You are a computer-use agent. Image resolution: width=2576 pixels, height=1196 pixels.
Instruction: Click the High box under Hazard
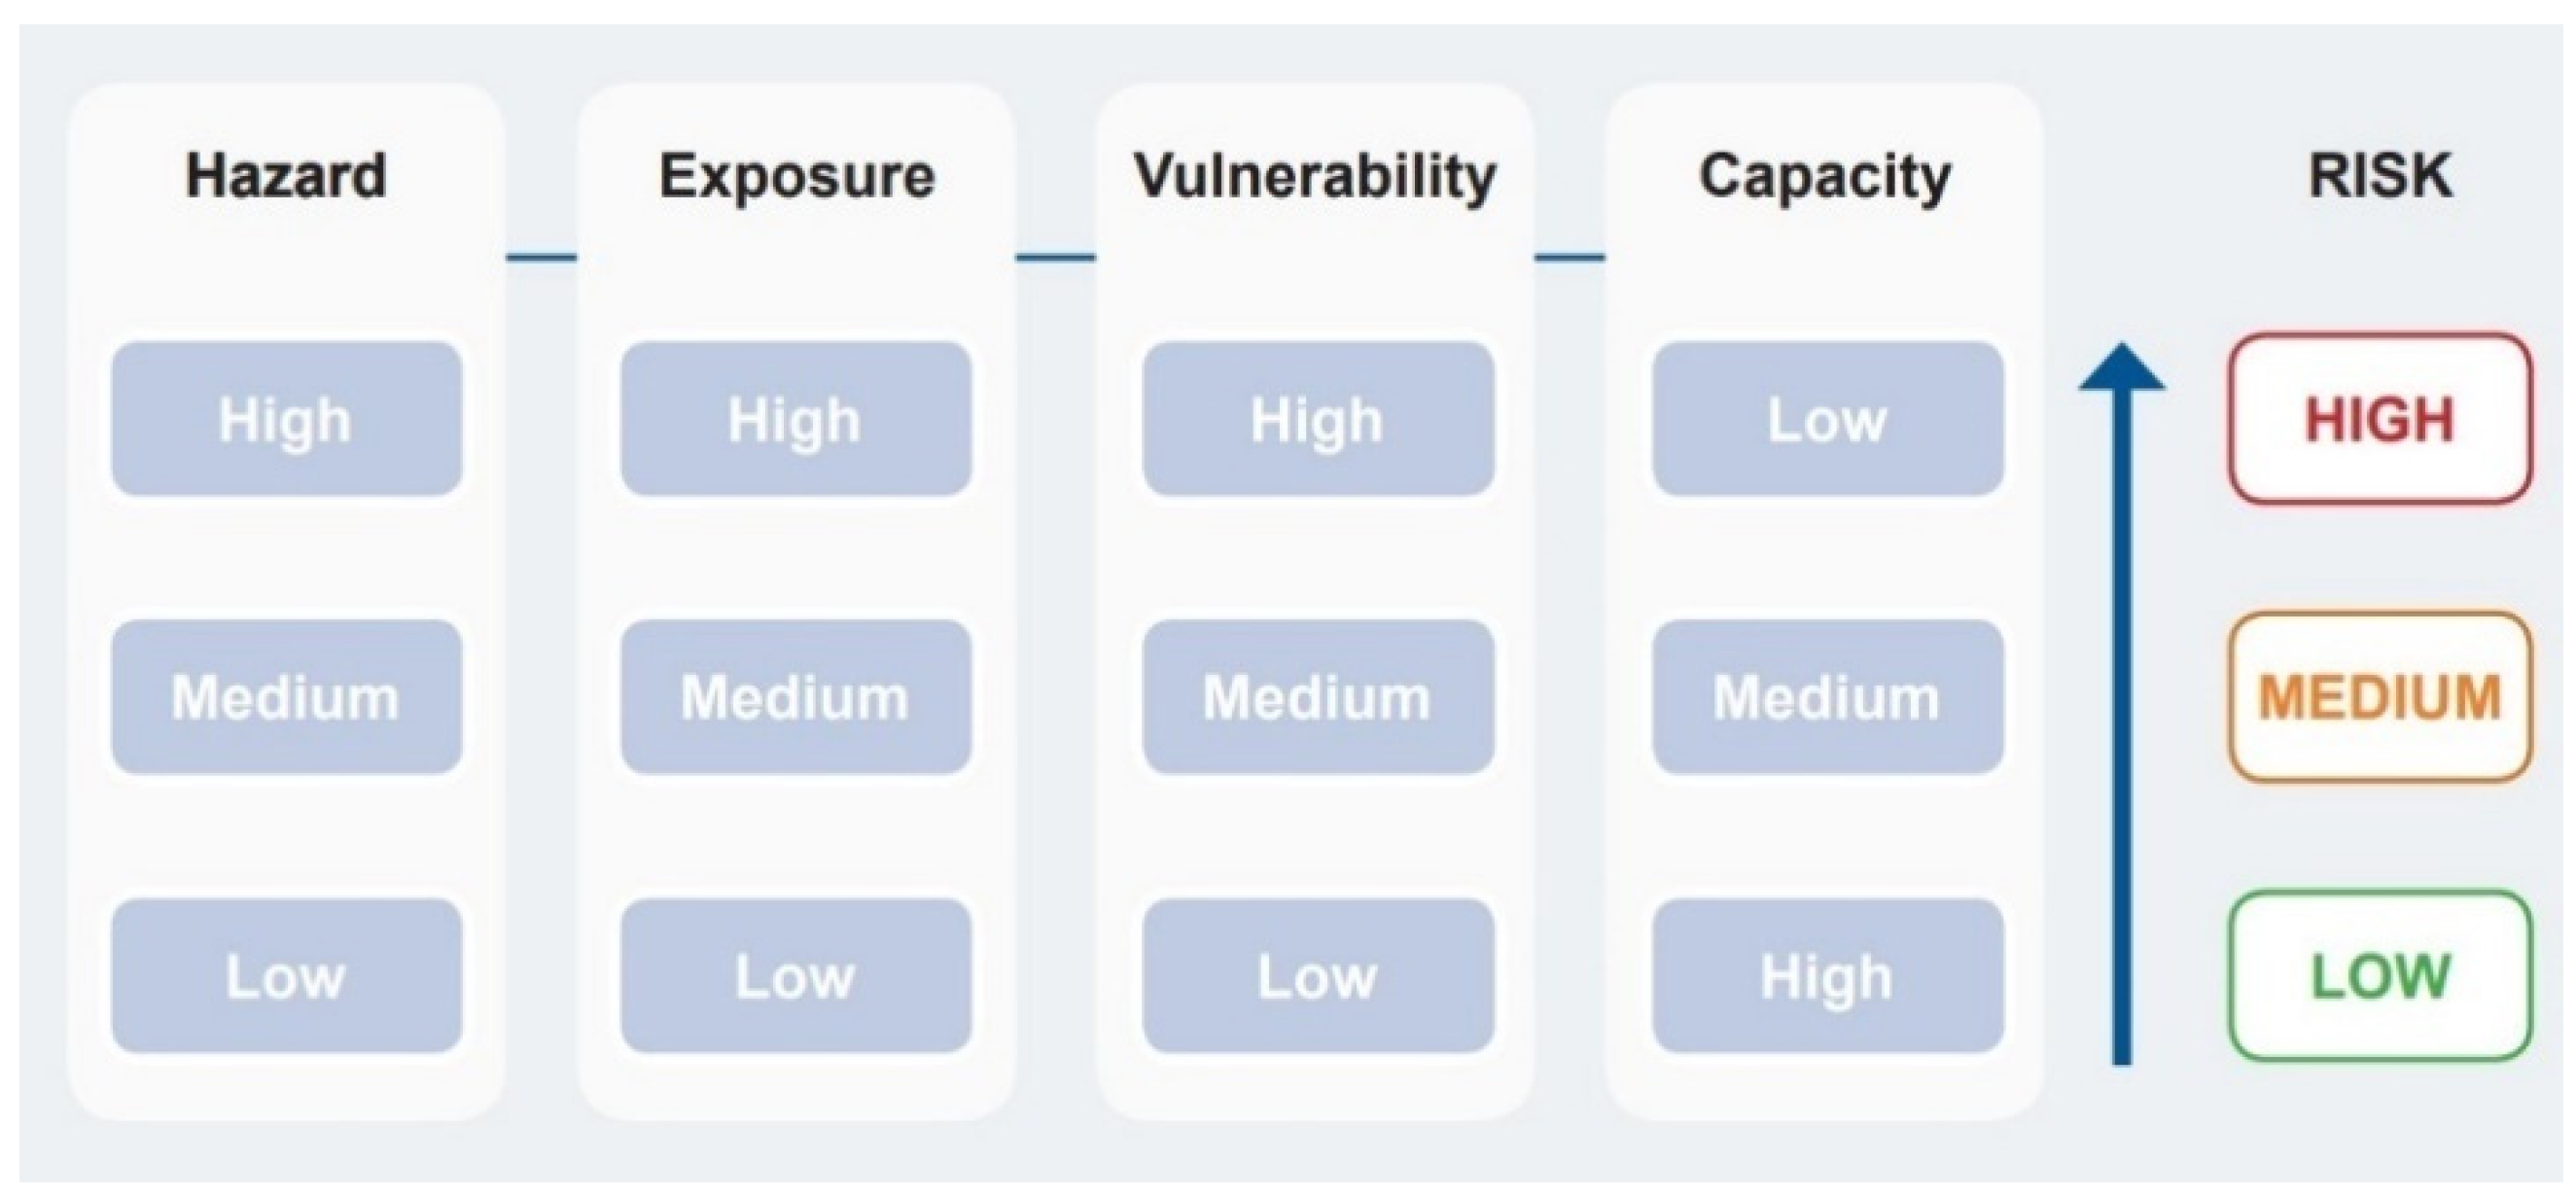click(286, 419)
